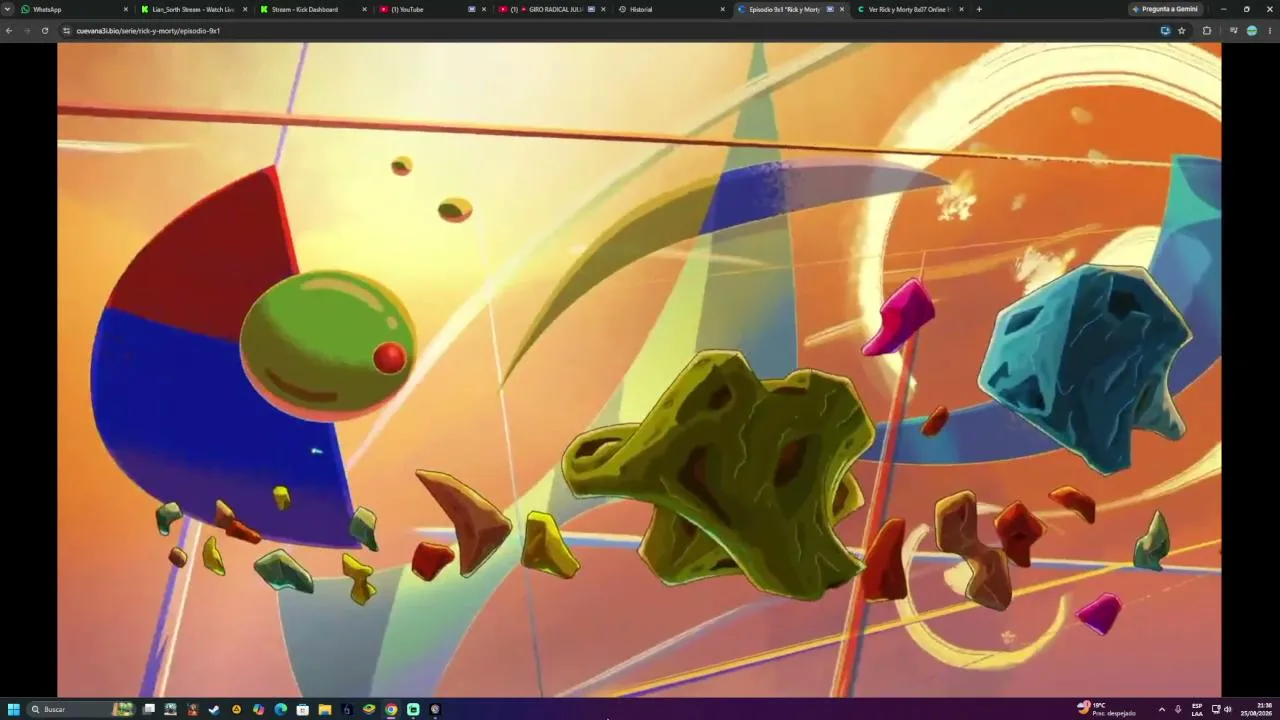Image resolution: width=1280 pixels, height=720 pixels.
Task: Switch to the Historial tab
Action: pos(670,9)
